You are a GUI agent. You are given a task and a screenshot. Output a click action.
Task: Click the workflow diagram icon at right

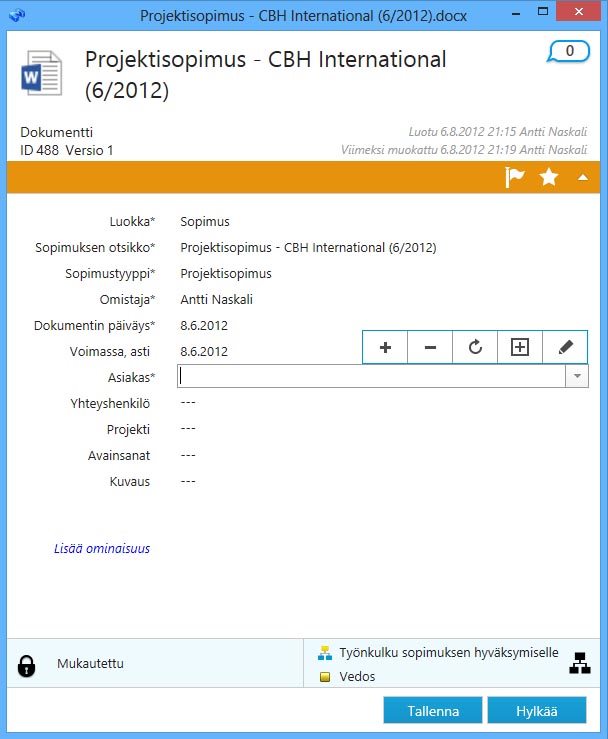(580, 663)
